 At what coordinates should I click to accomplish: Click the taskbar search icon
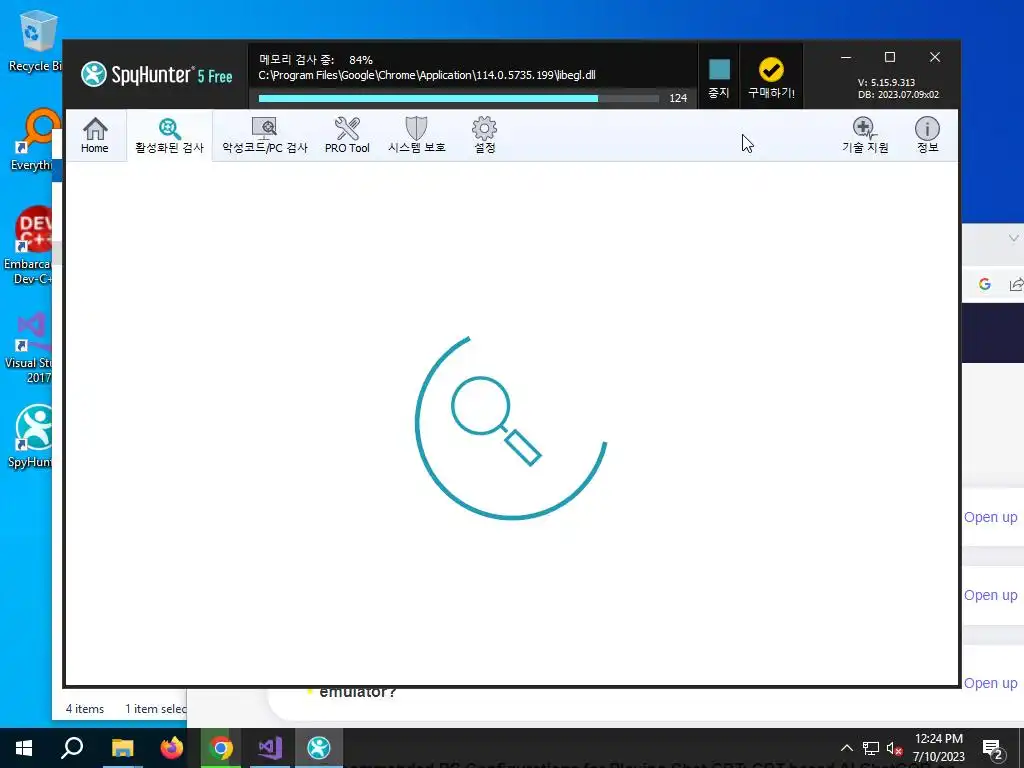click(x=72, y=748)
